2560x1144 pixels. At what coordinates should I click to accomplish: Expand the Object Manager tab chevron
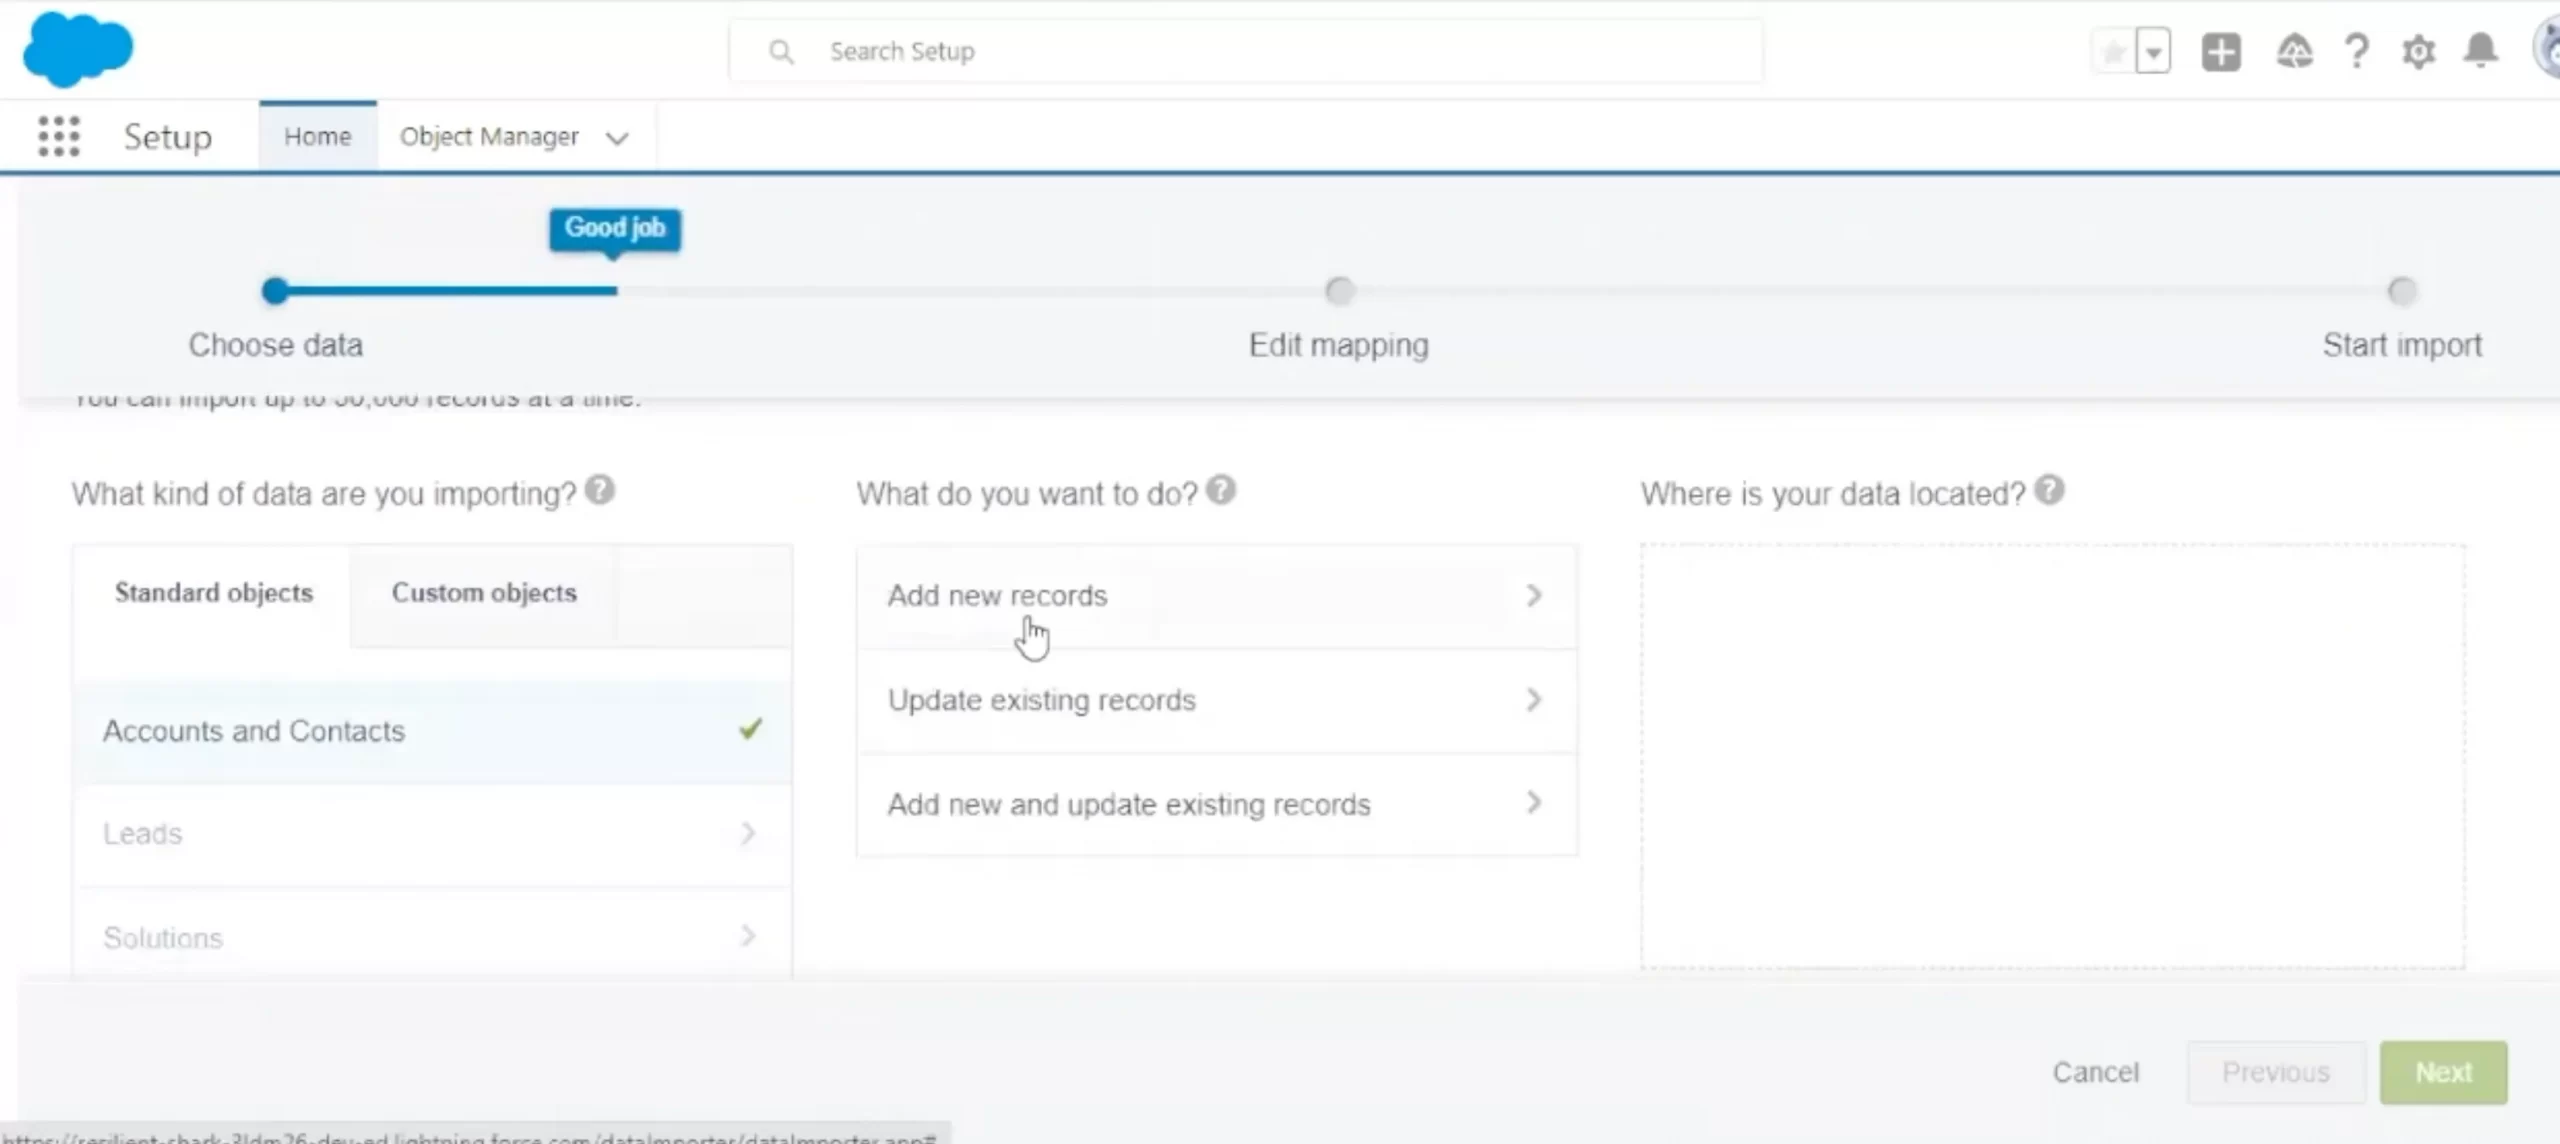click(617, 138)
